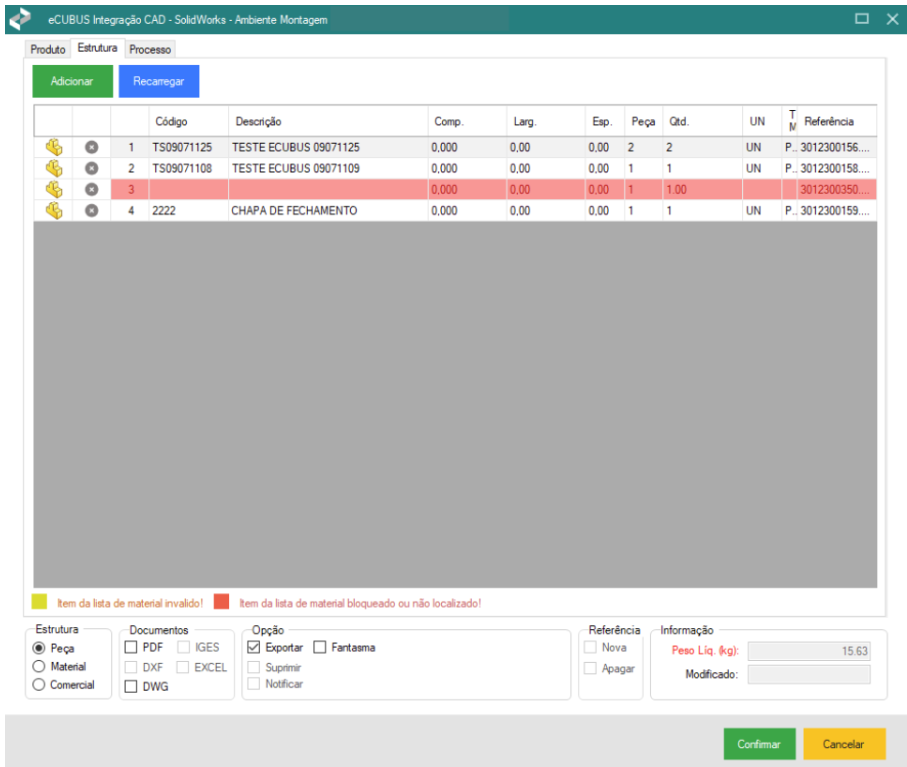Select the Material structure radio button
907x767 pixels.
coord(40,667)
